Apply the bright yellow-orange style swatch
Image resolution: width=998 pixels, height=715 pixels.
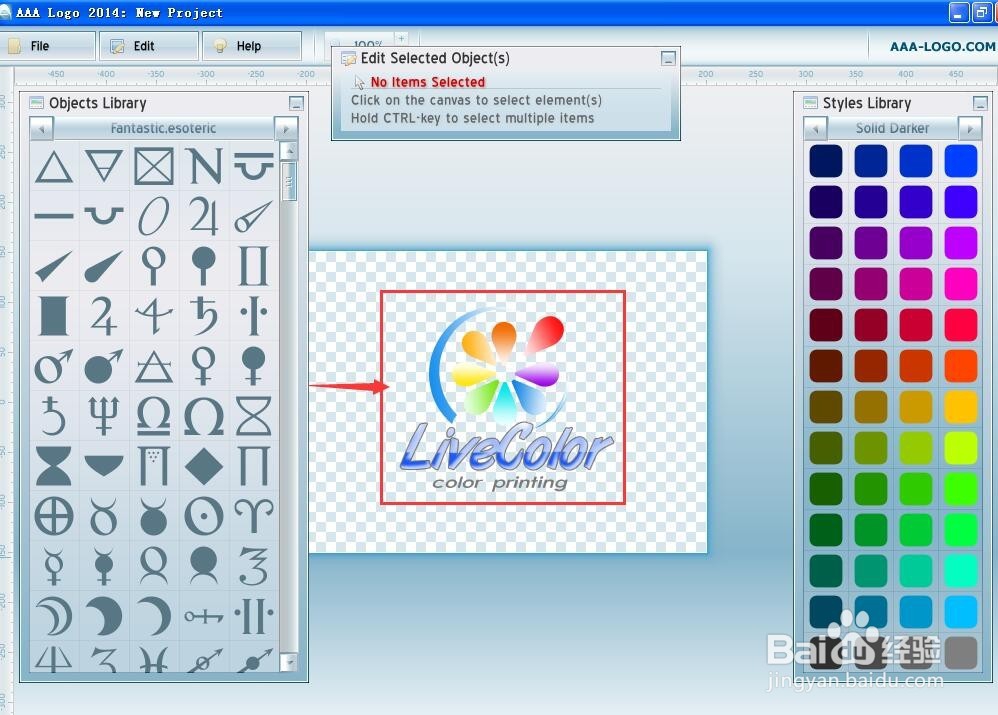pyautogui.click(x=960, y=407)
